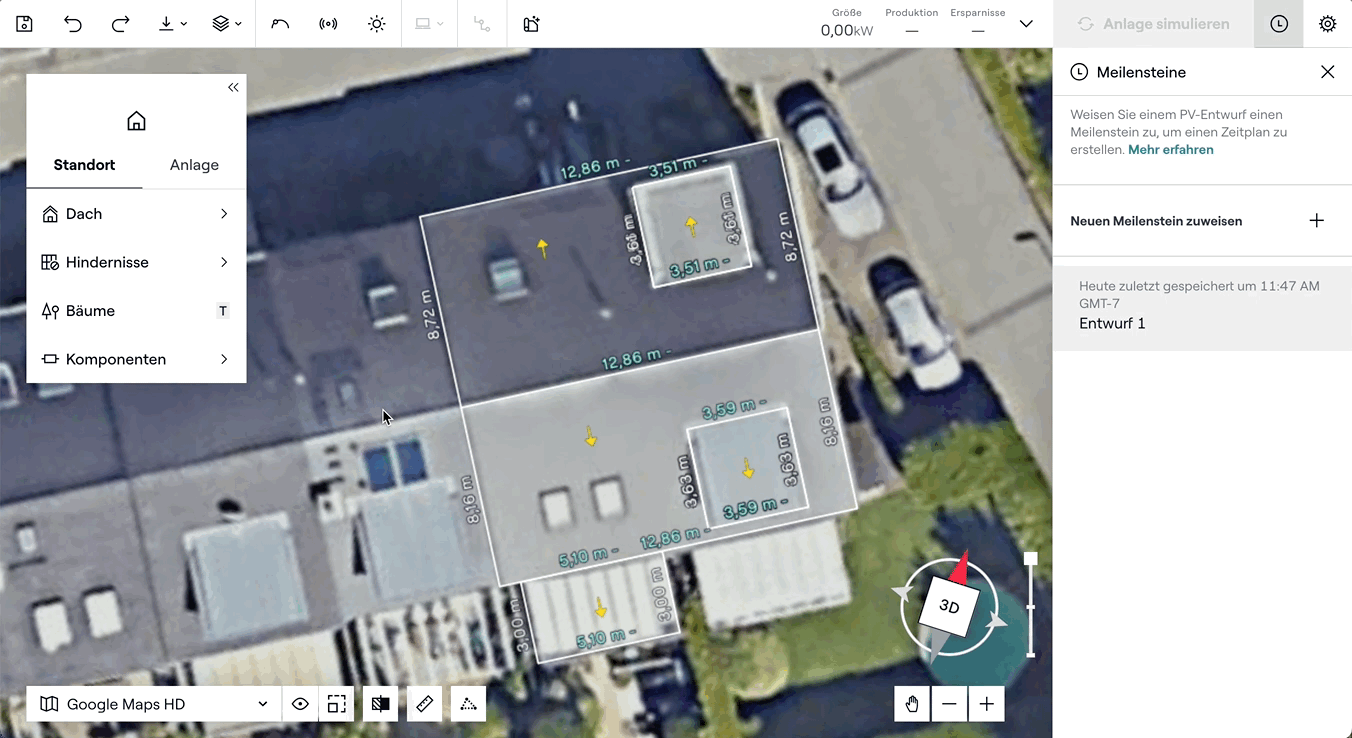Select the Entwurf 1 design entry

pos(1112,324)
